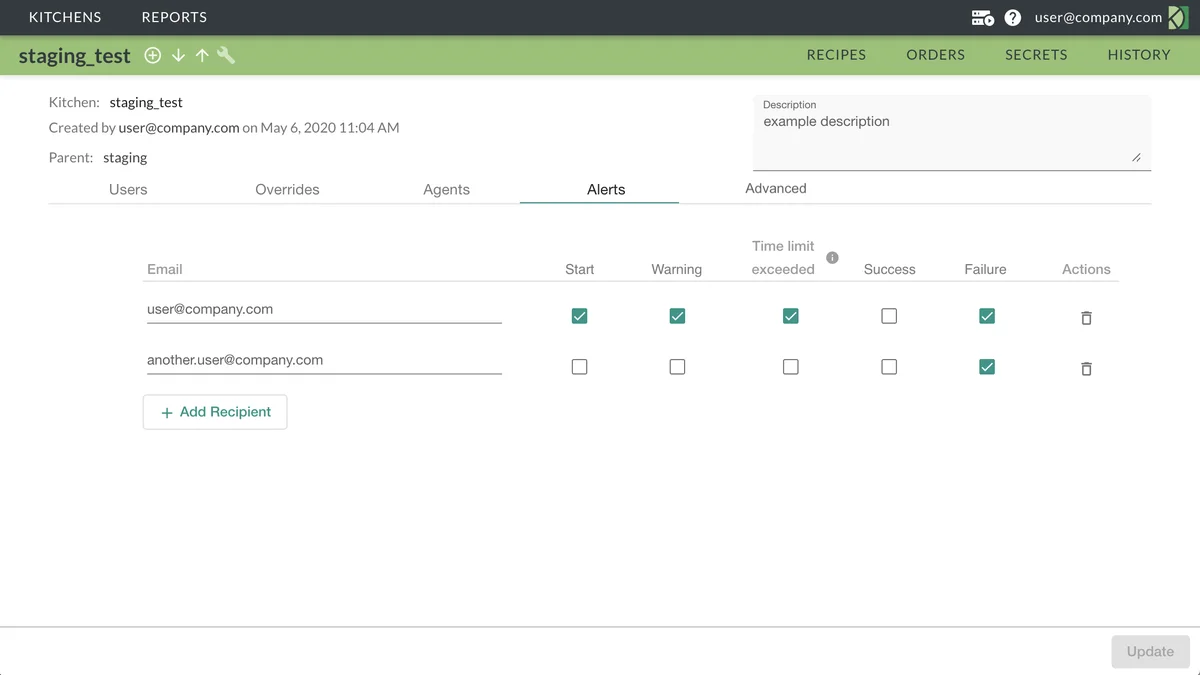
Task: Disable Failure alert for another.user@company.com
Action: [x=987, y=367]
